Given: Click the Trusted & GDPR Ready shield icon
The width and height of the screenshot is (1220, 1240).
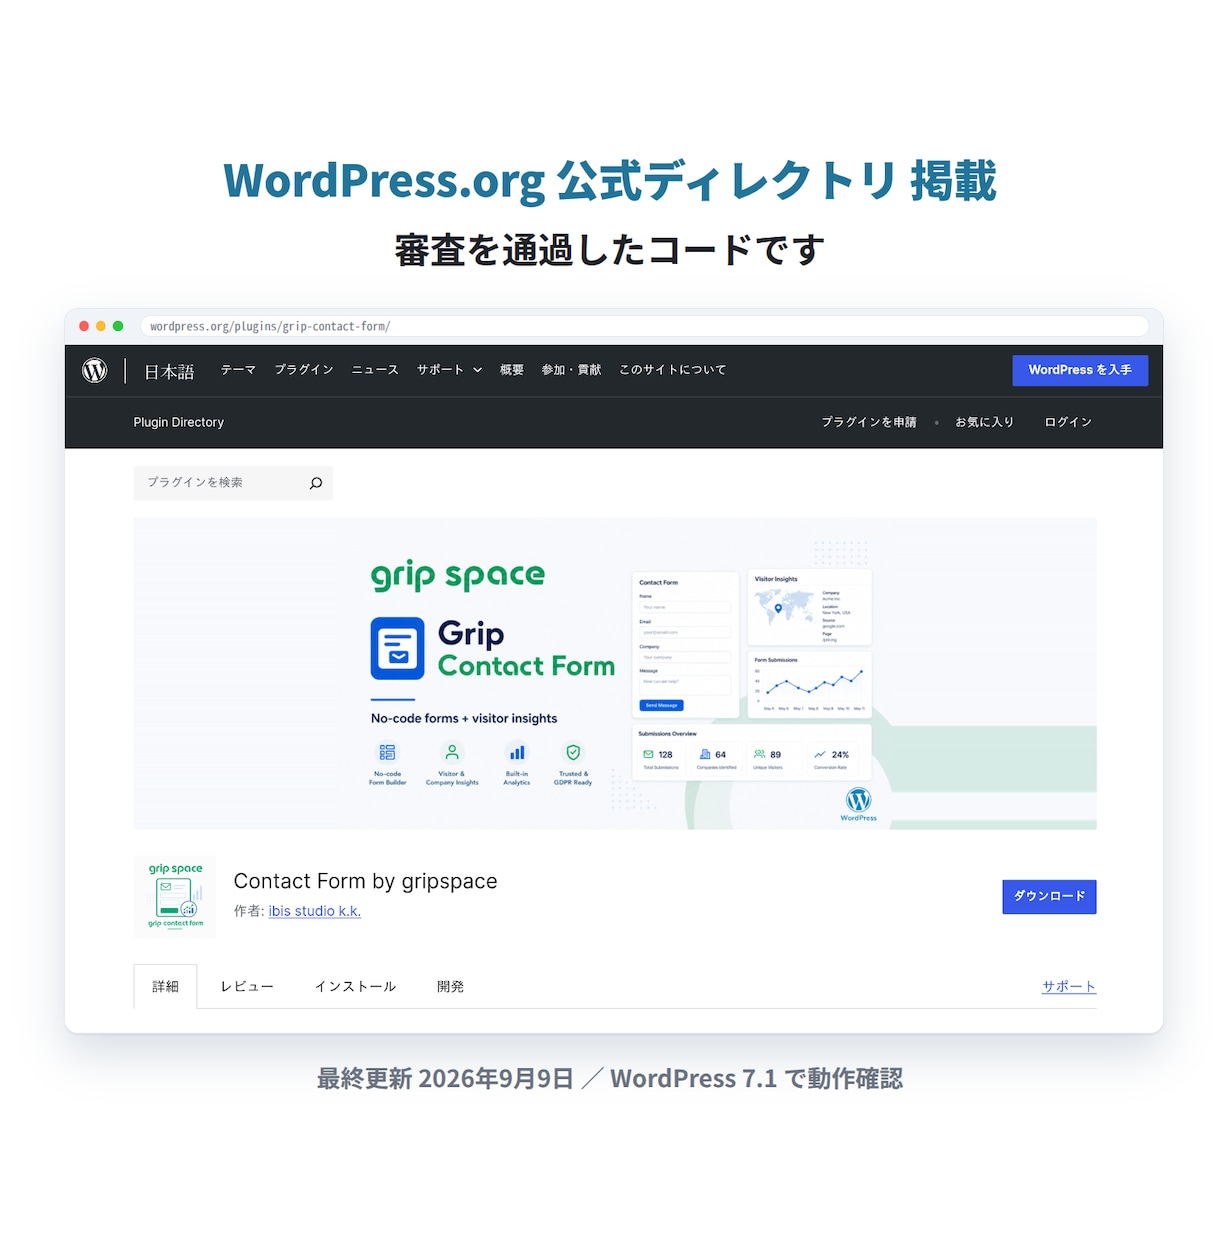Looking at the screenshot, I should pyautogui.click(x=573, y=752).
